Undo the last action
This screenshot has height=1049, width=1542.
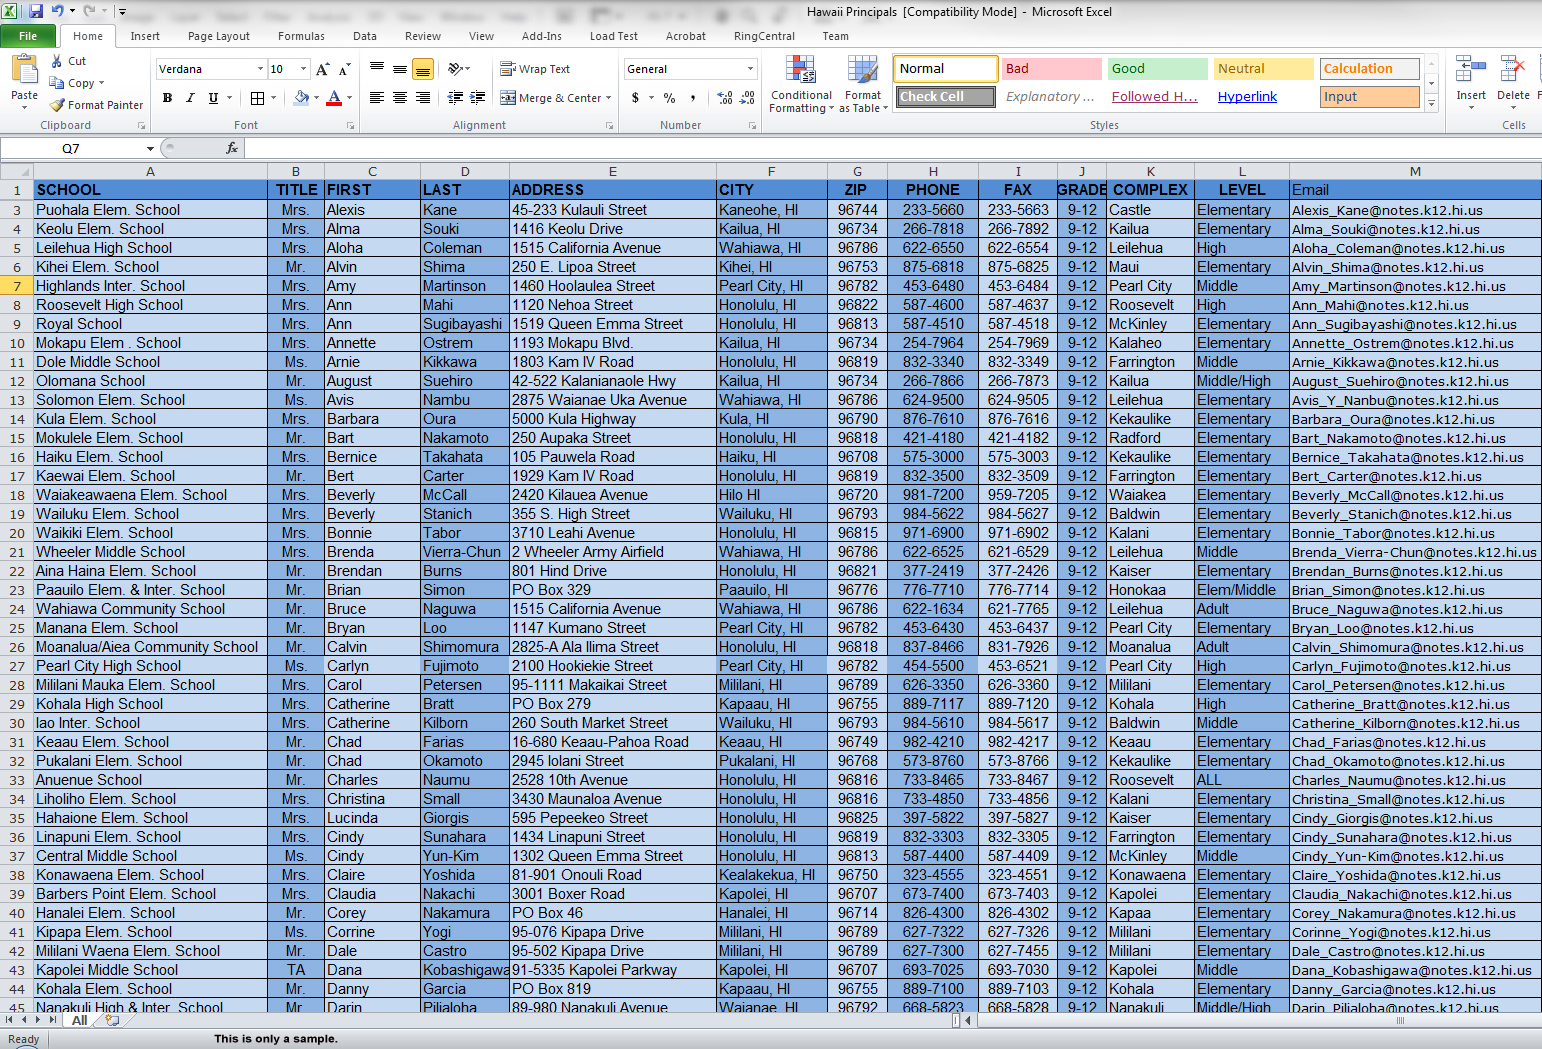click(57, 11)
